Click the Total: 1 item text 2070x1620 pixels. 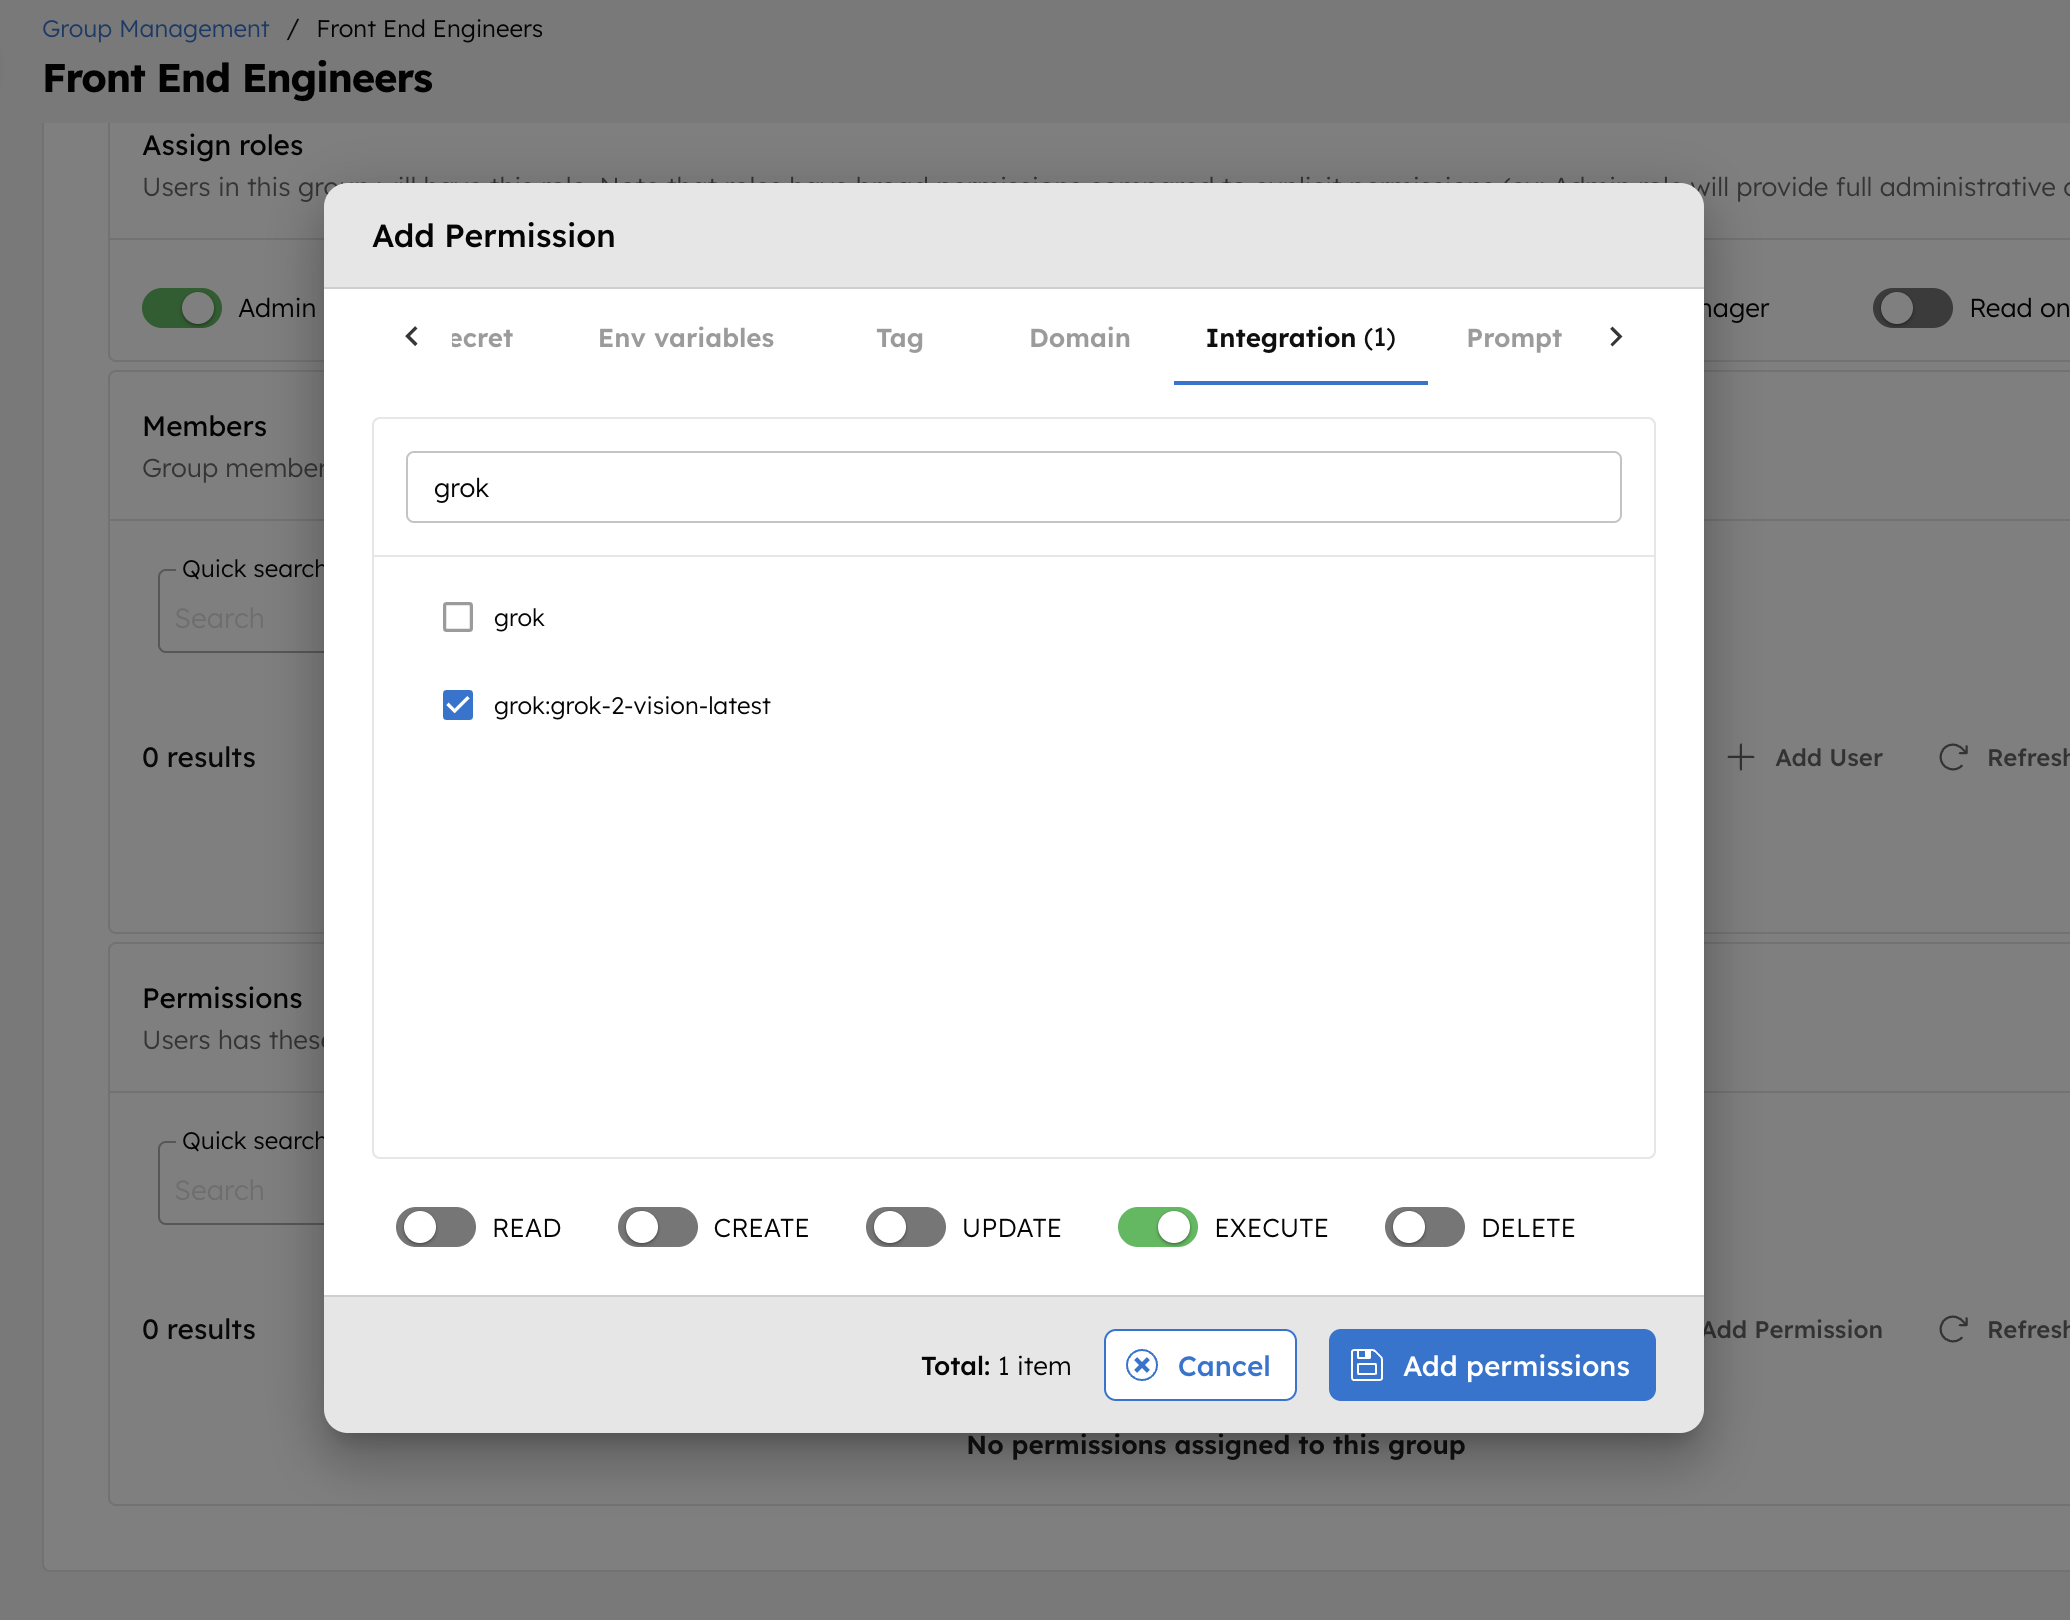pyautogui.click(x=996, y=1365)
